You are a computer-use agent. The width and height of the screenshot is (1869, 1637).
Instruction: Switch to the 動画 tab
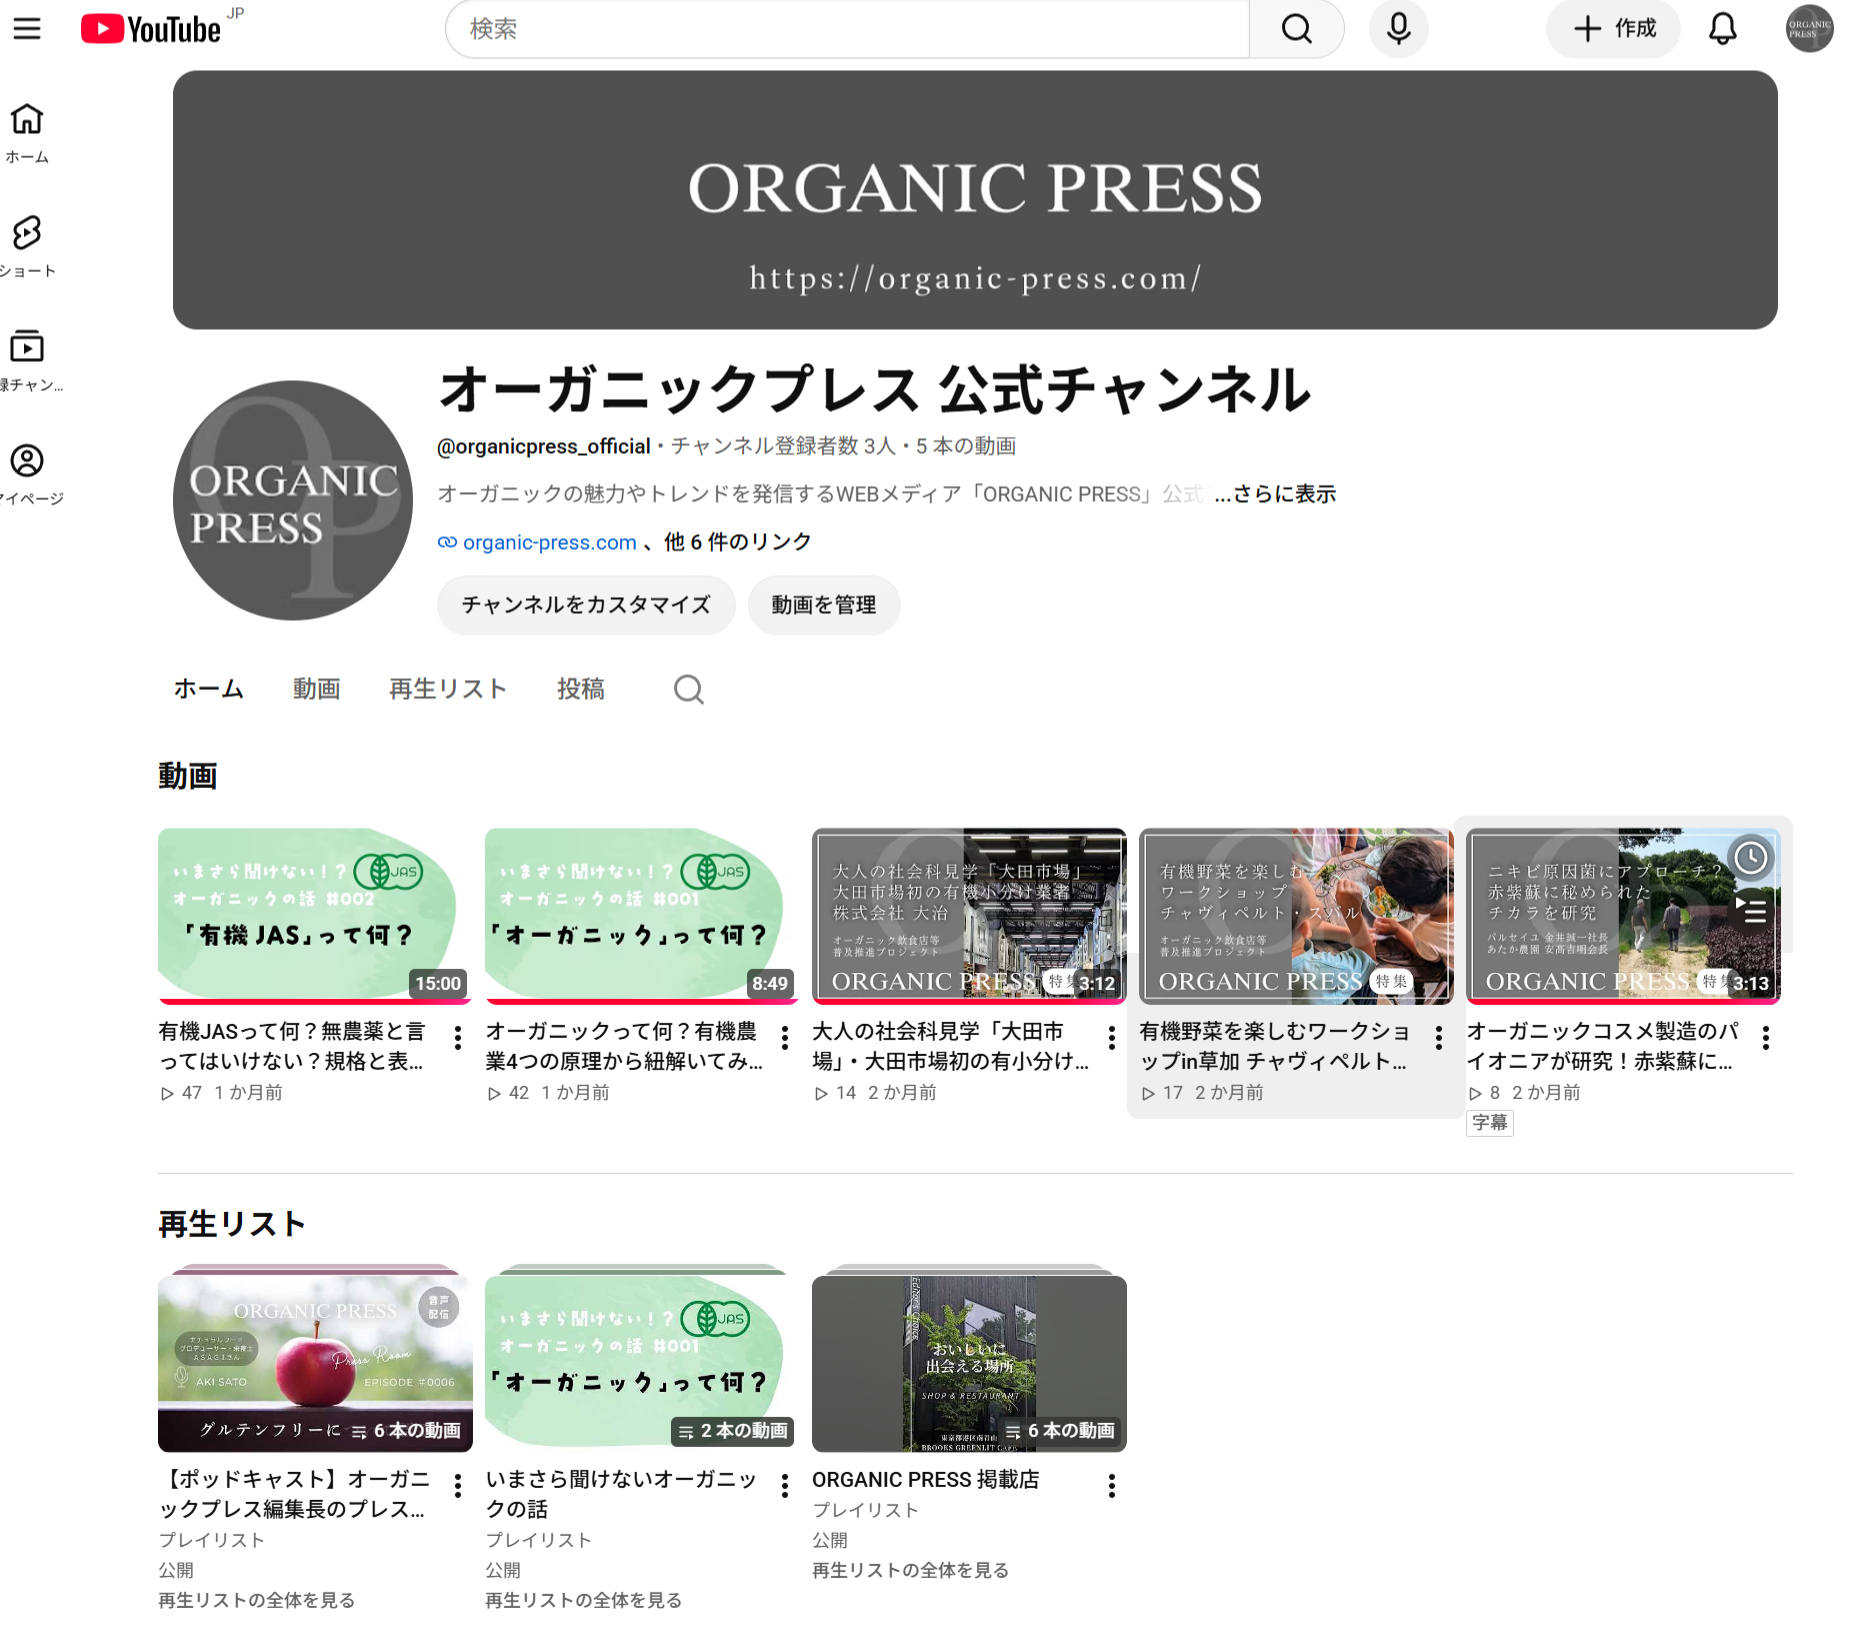click(316, 689)
